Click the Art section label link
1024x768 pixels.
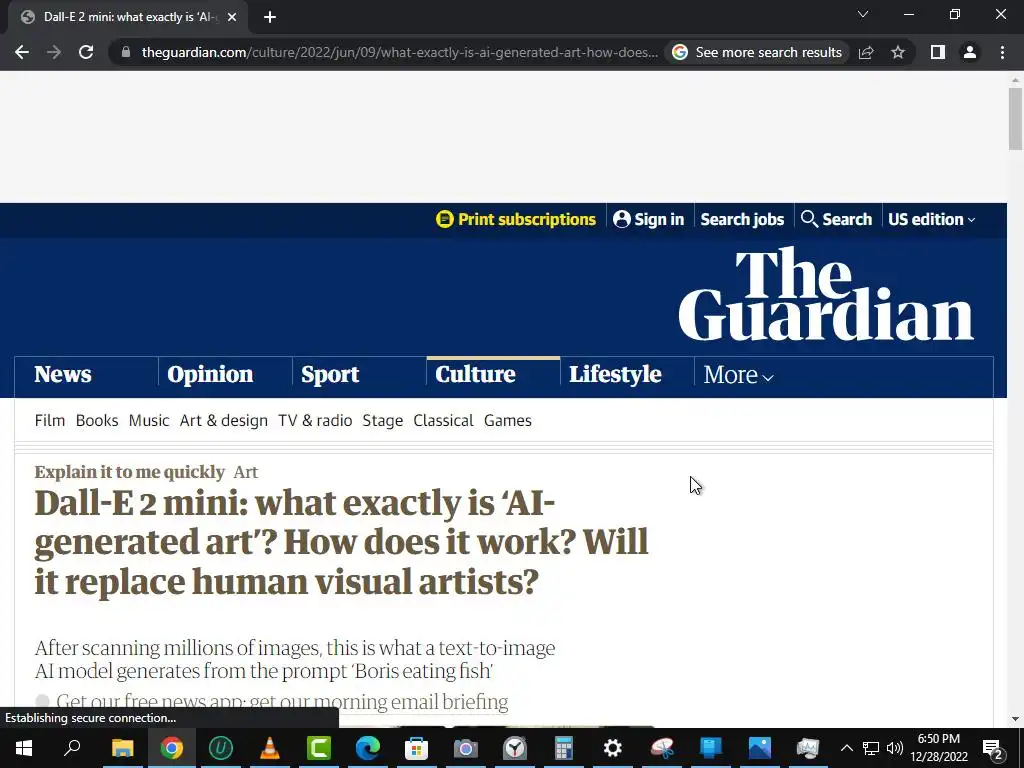tap(246, 472)
